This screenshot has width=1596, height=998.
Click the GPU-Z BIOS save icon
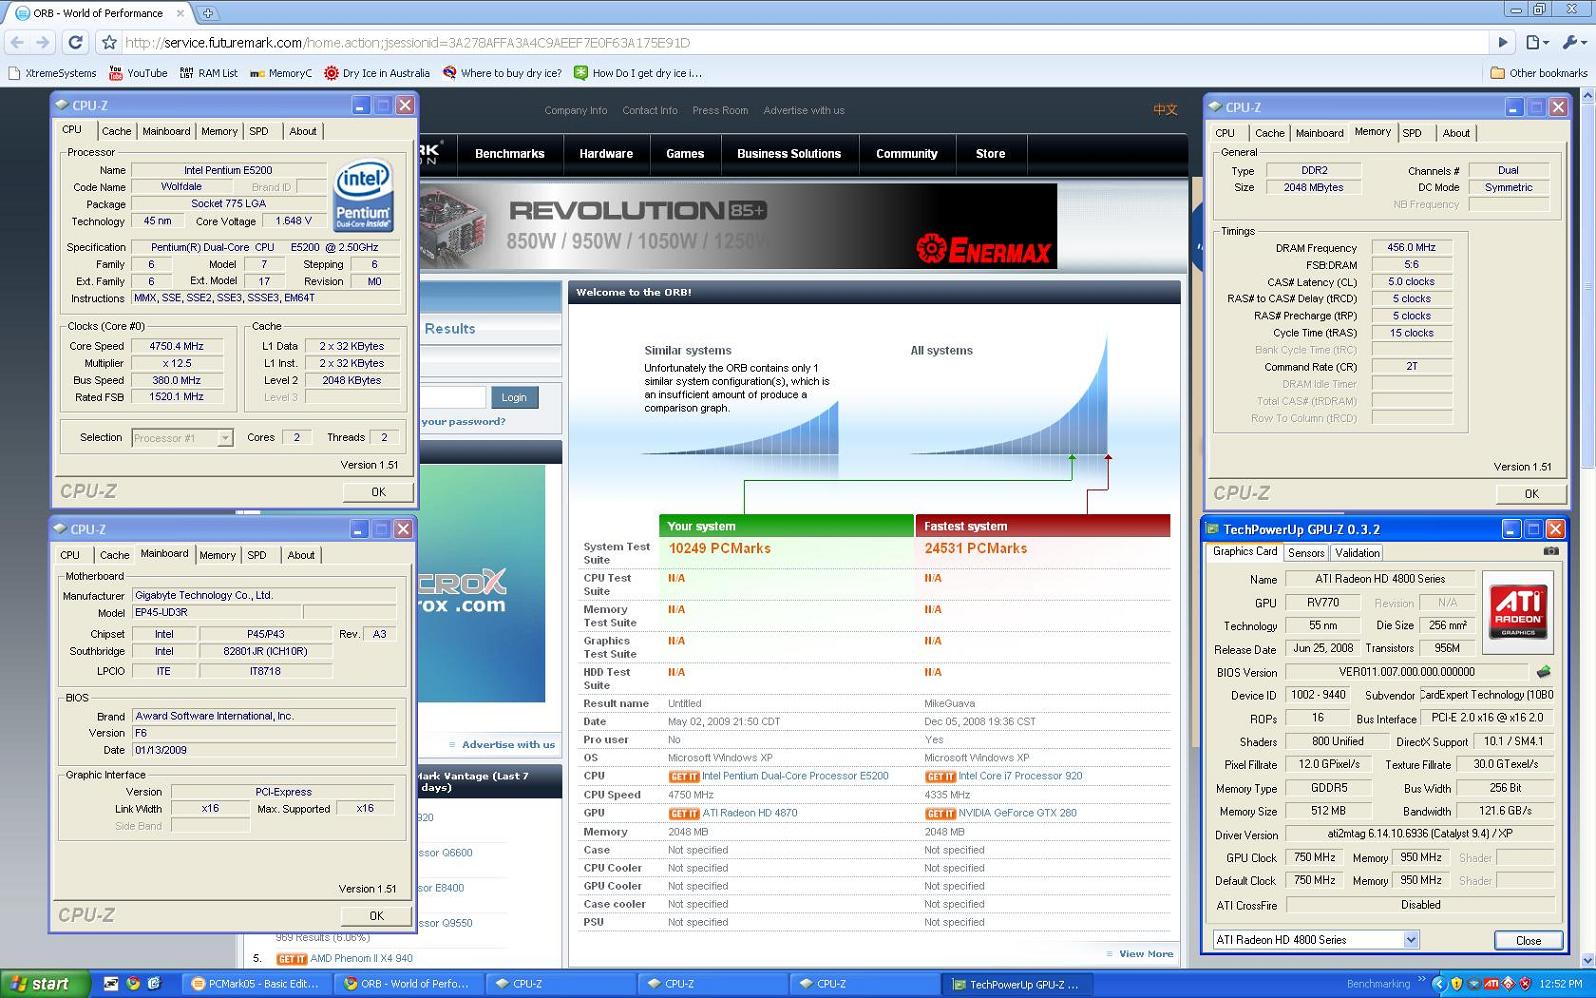1544,672
